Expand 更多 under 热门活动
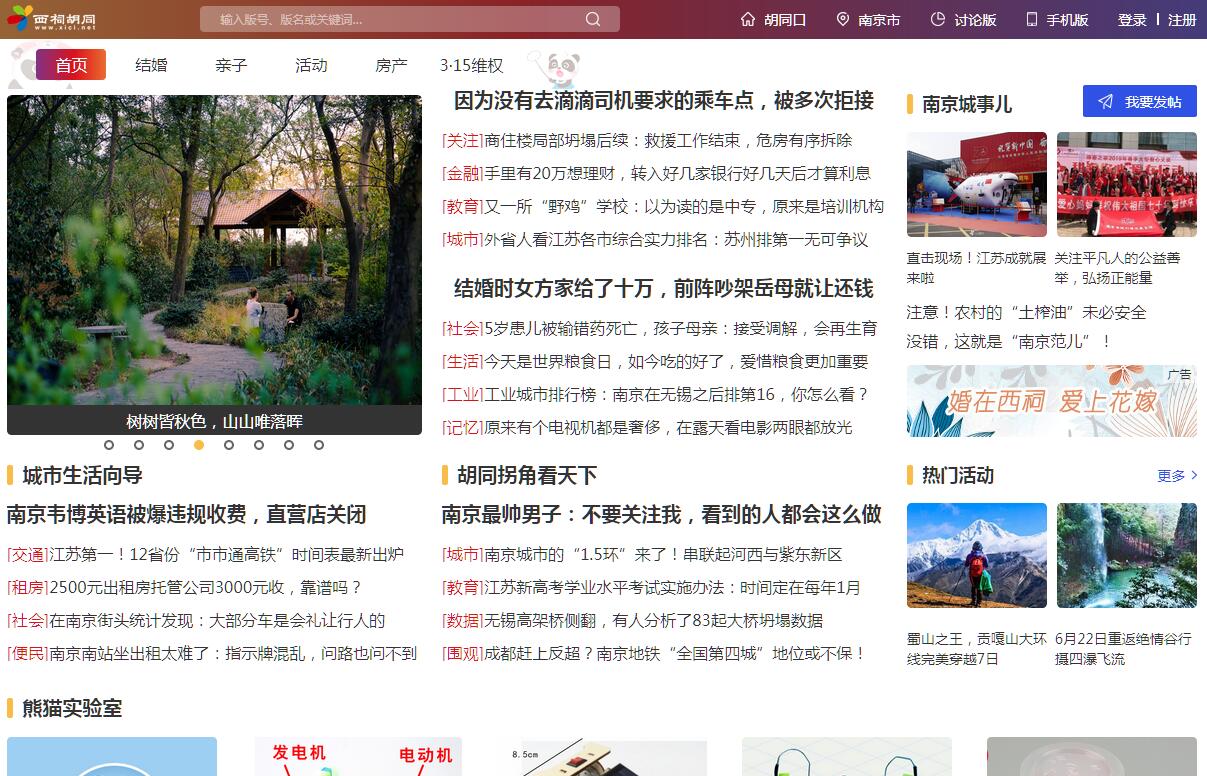Image resolution: width=1207 pixels, height=776 pixels. coord(1176,476)
